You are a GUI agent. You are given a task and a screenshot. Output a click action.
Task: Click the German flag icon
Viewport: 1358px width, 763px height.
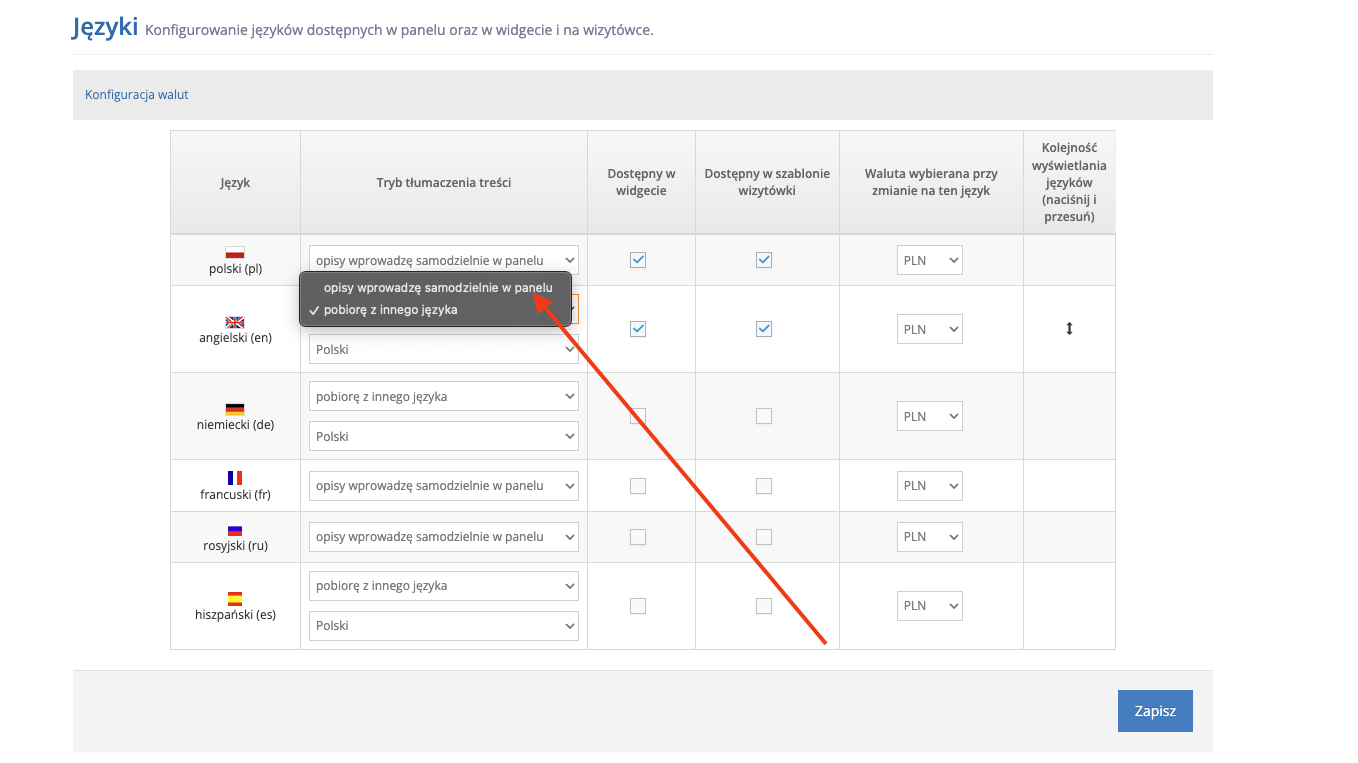(x=235, y=409)
